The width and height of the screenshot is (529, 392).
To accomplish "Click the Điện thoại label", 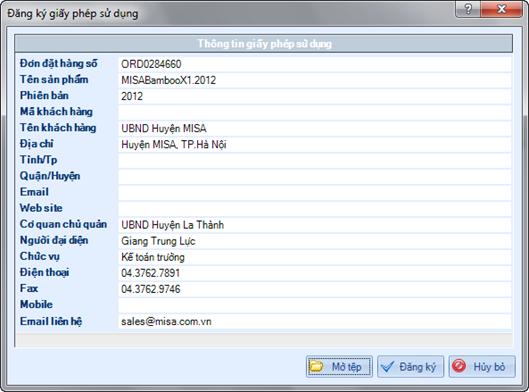I will (x=45, y=272).
